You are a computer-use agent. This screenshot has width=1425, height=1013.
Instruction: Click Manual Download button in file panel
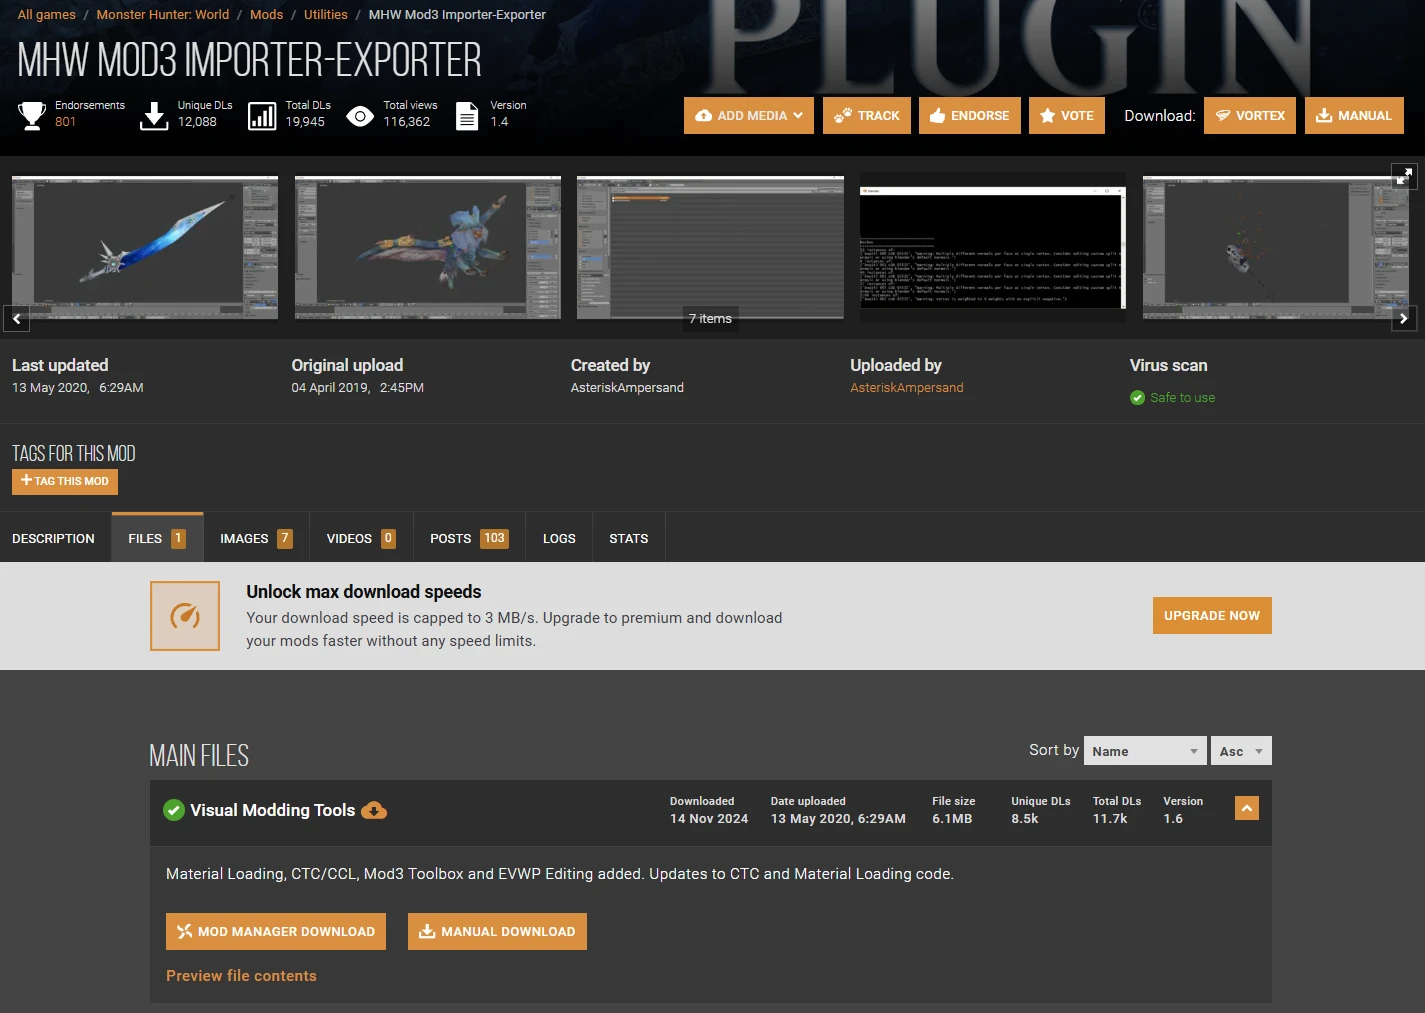(x=497, y=931)
